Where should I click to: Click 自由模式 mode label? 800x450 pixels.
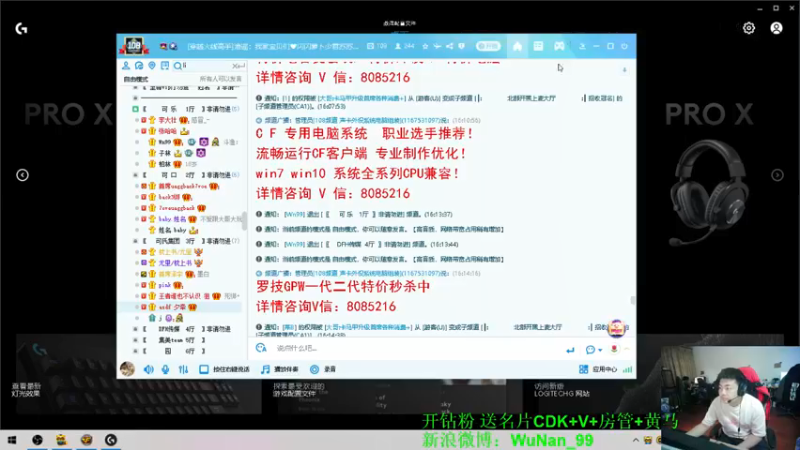point(136,79)
